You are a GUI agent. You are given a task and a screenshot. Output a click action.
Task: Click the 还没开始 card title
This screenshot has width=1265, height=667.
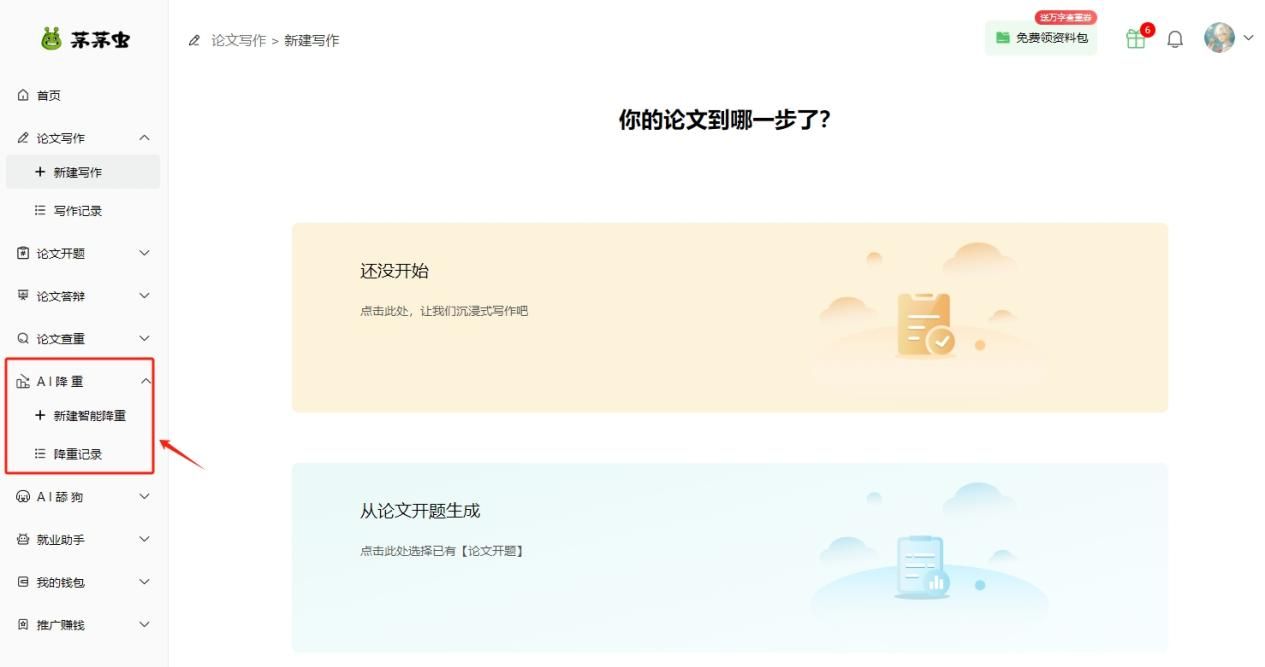[394, 271]
